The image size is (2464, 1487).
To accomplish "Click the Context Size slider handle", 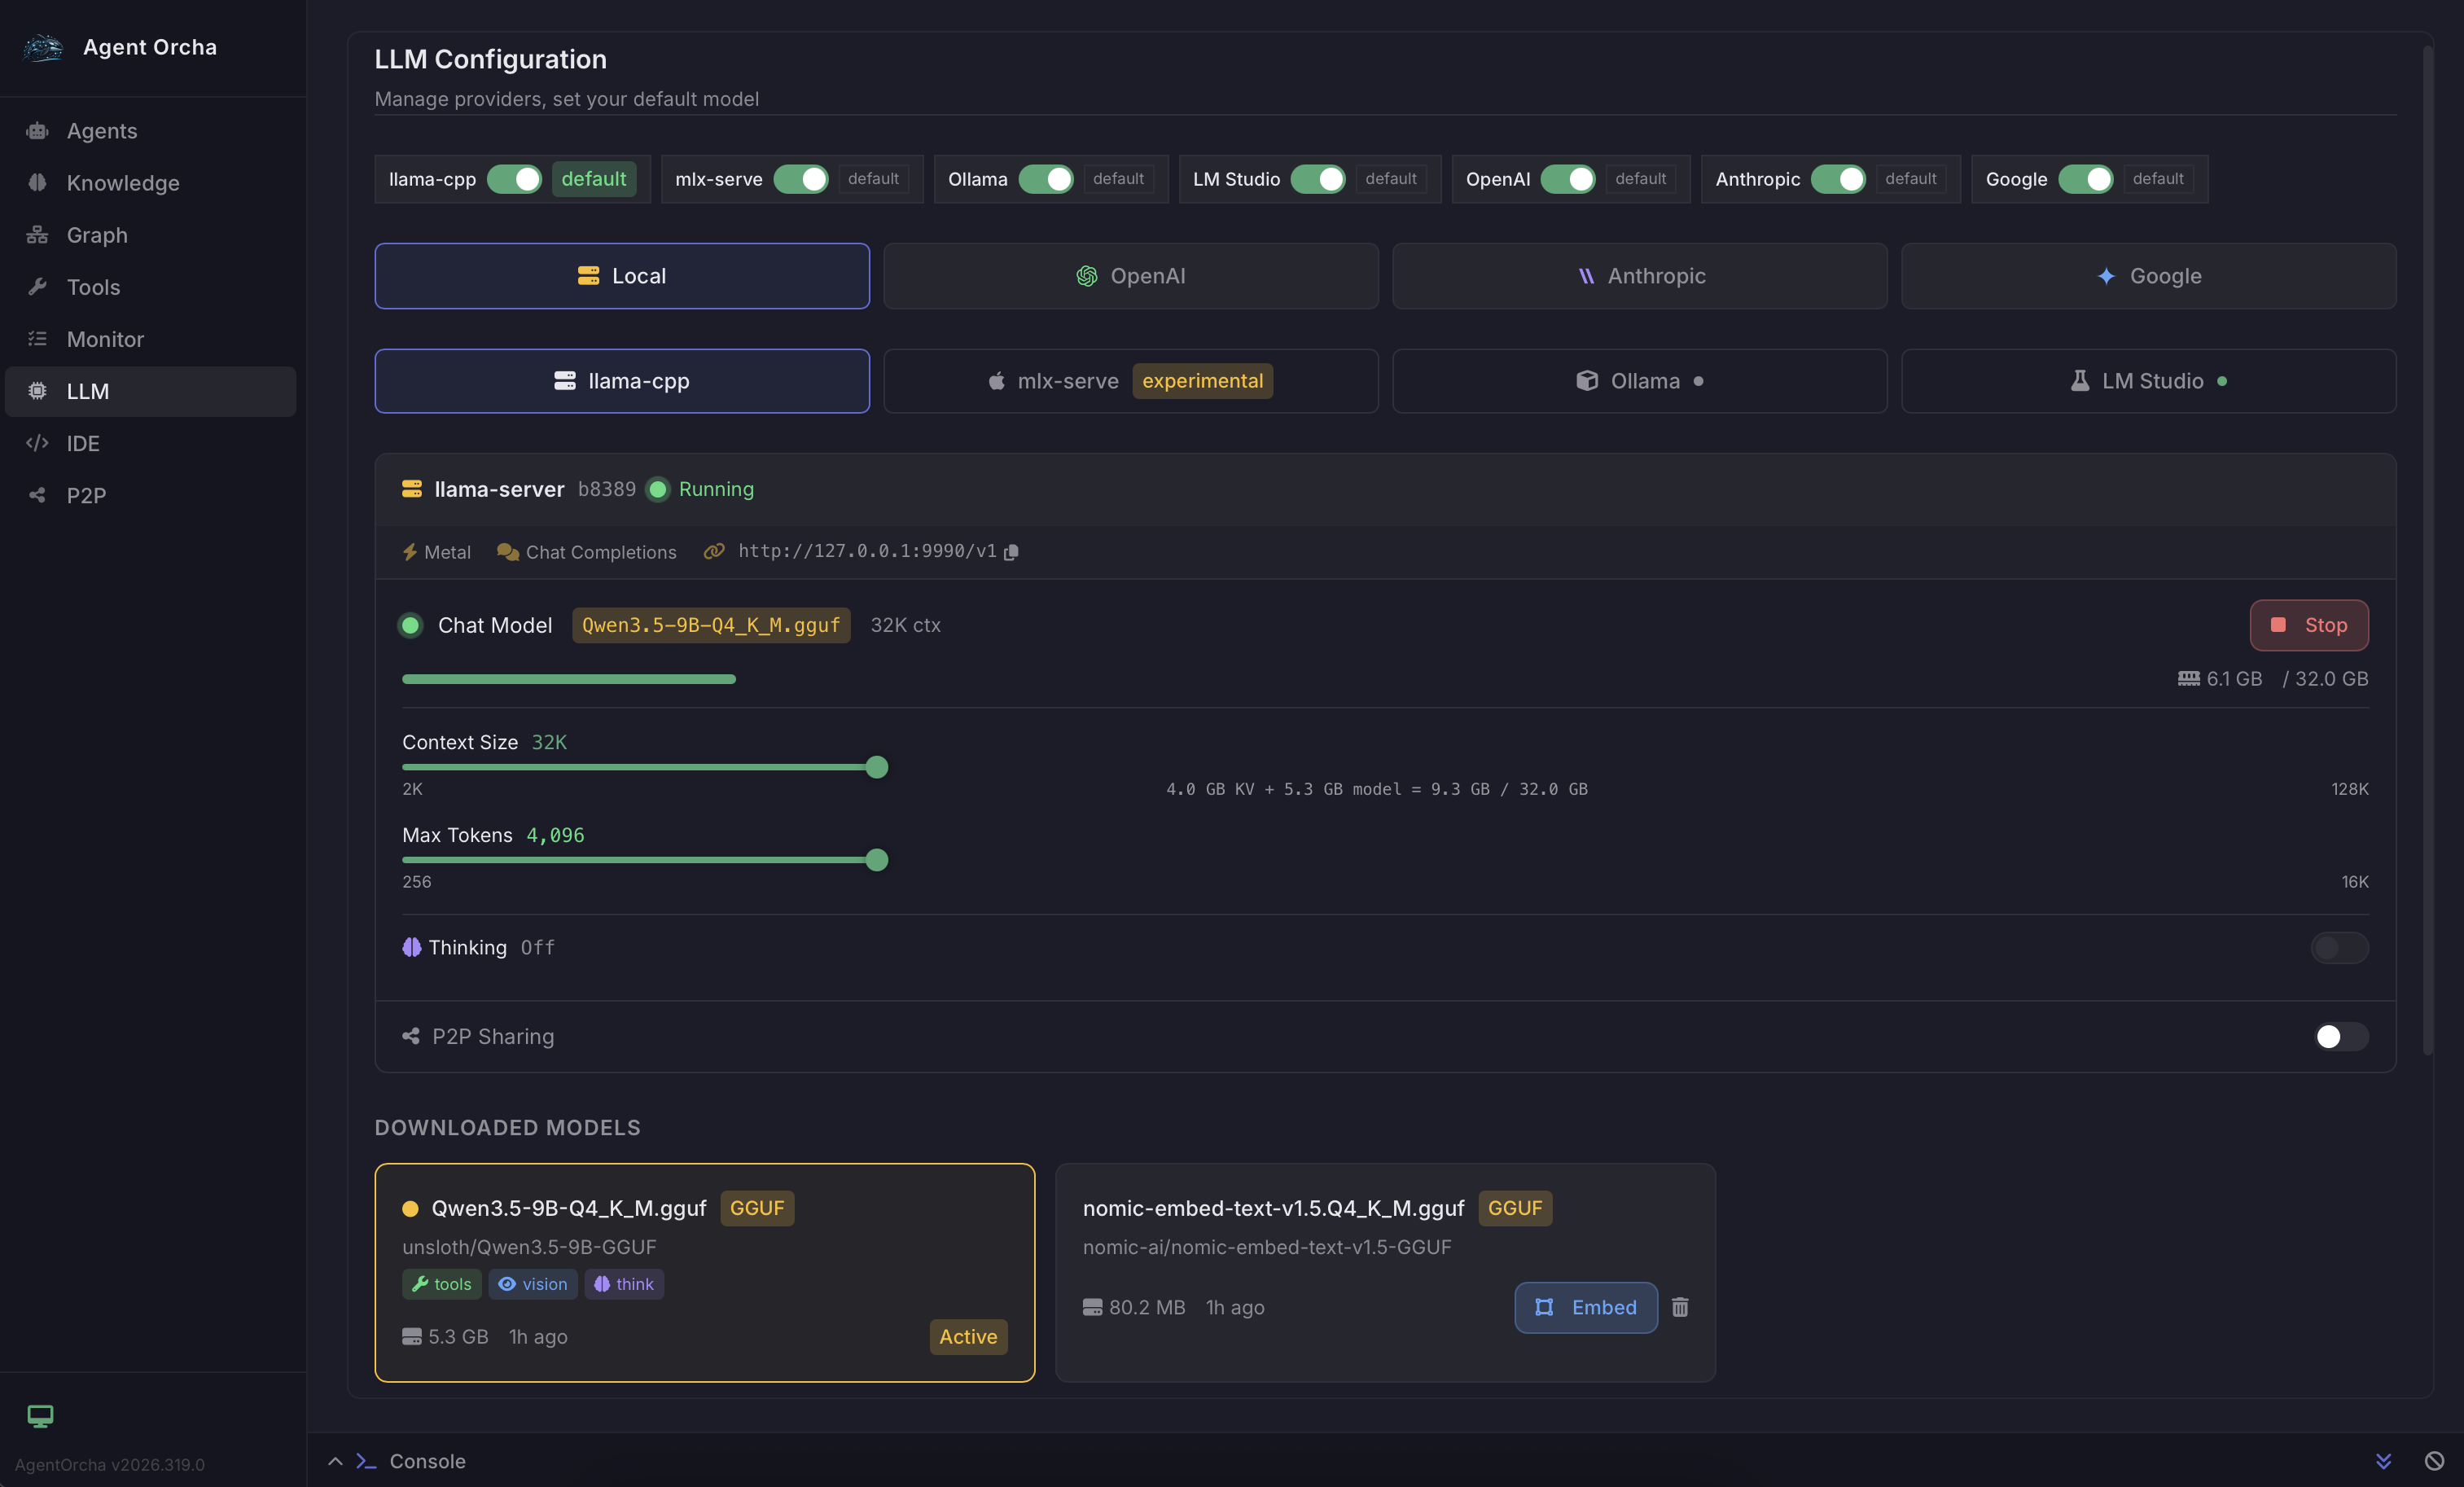I will (877, 767).
